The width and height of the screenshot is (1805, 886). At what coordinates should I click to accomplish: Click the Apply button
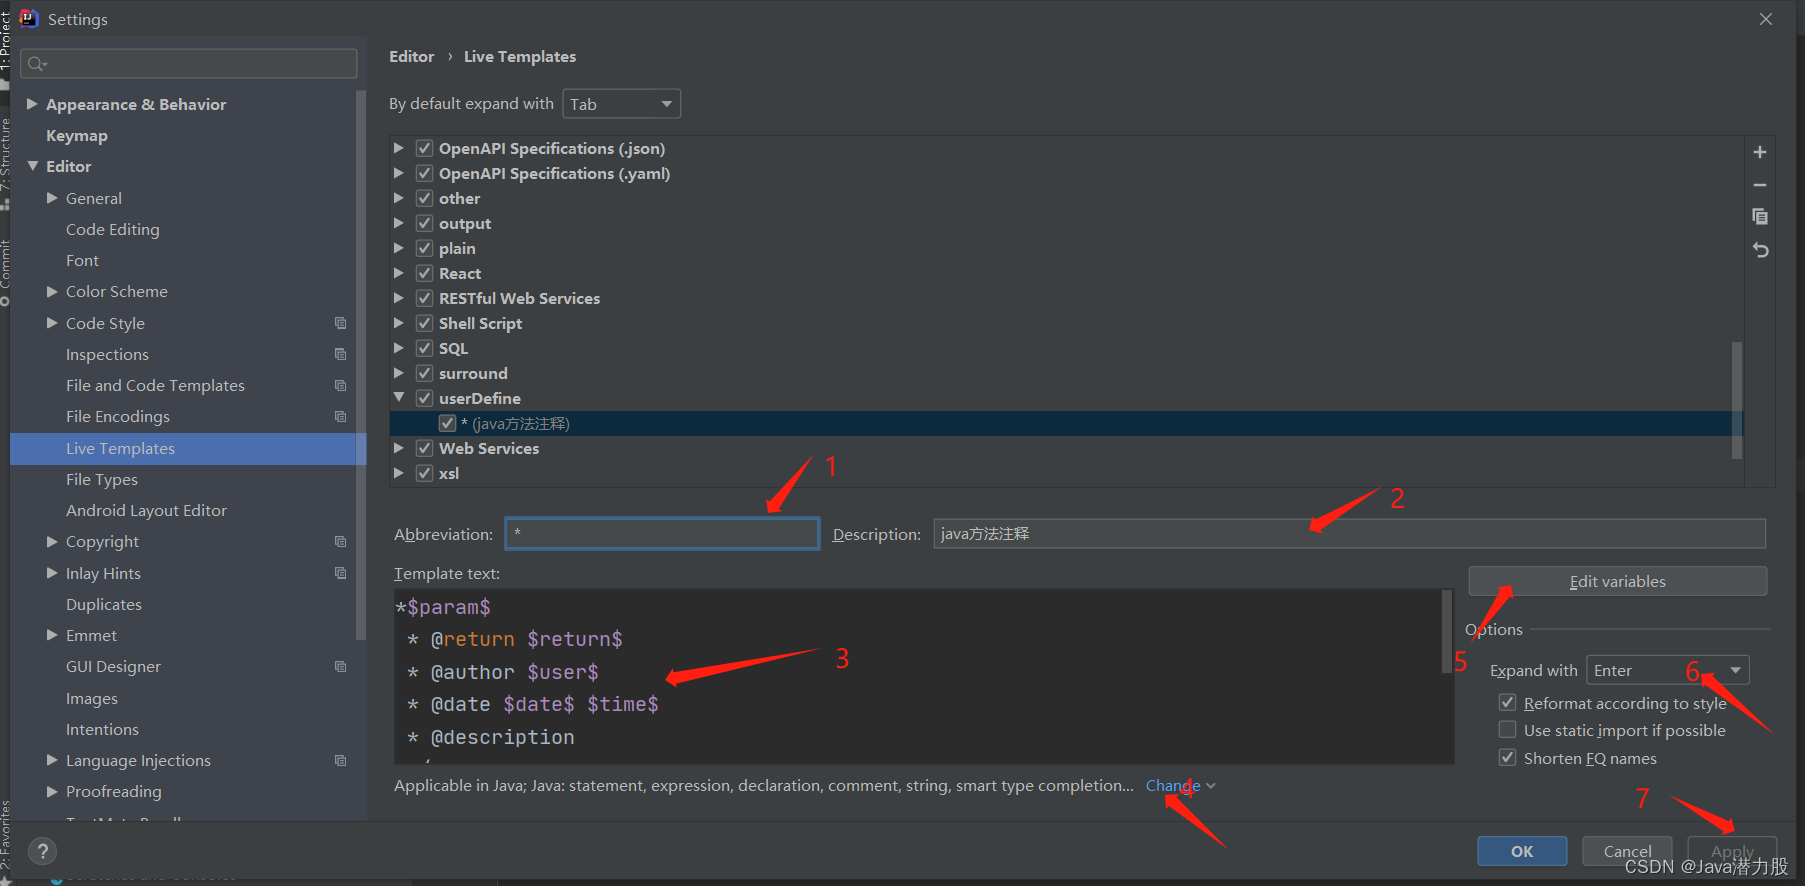coord(1732,851)
